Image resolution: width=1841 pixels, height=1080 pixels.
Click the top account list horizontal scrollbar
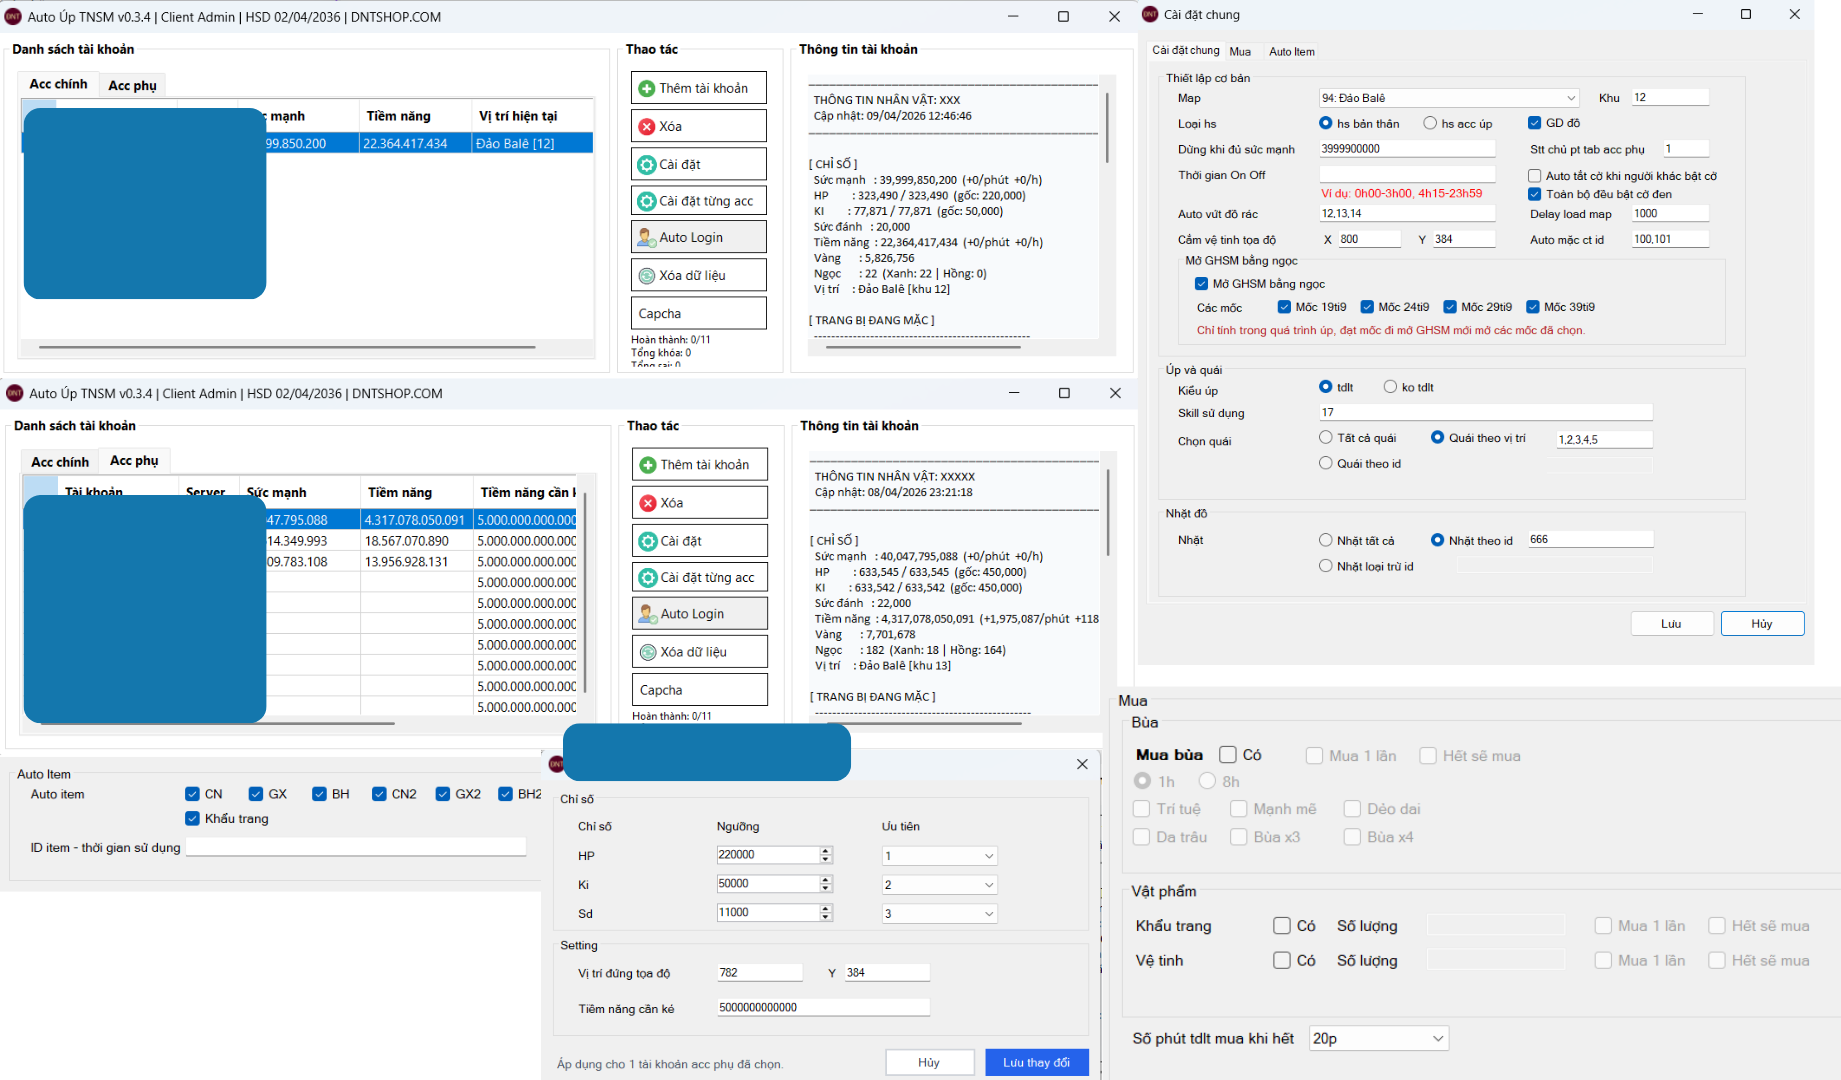pyautogui.click(x=287, y=347)
